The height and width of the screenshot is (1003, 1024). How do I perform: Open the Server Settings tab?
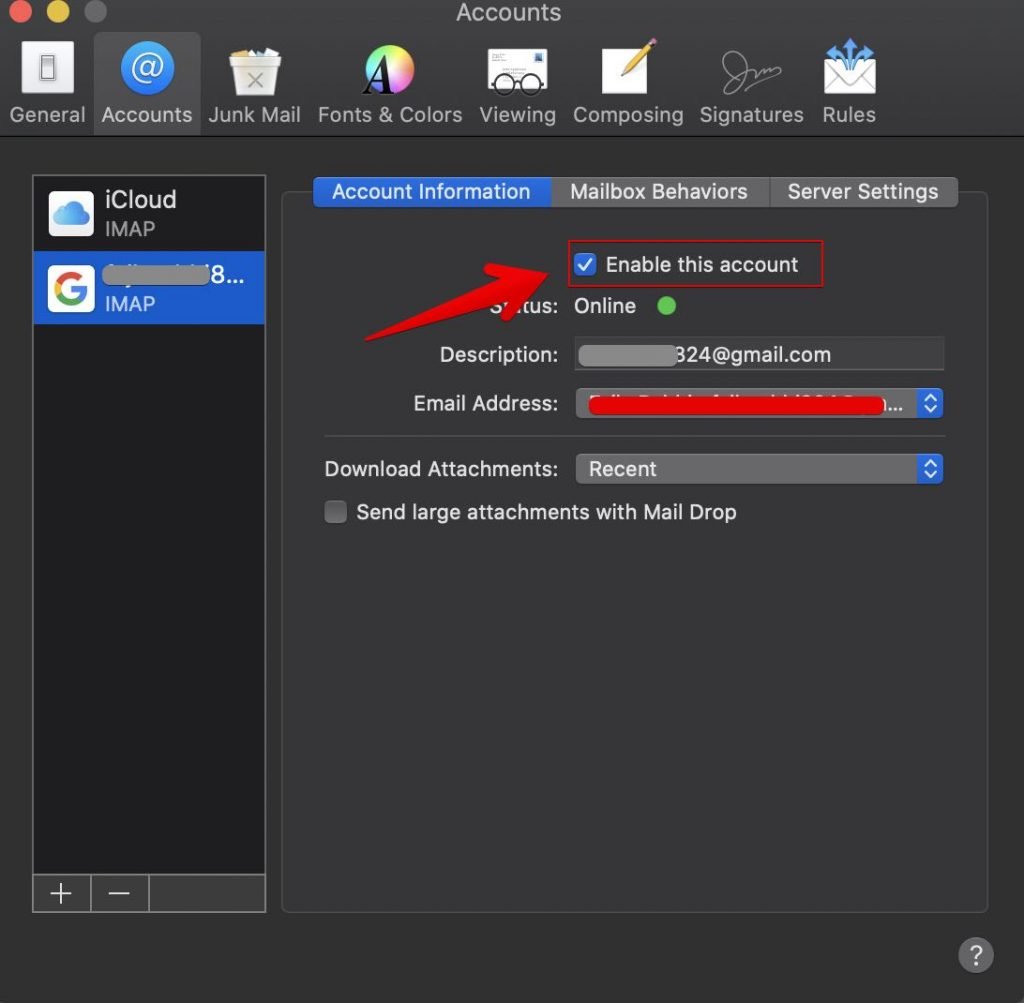(863, 191)
